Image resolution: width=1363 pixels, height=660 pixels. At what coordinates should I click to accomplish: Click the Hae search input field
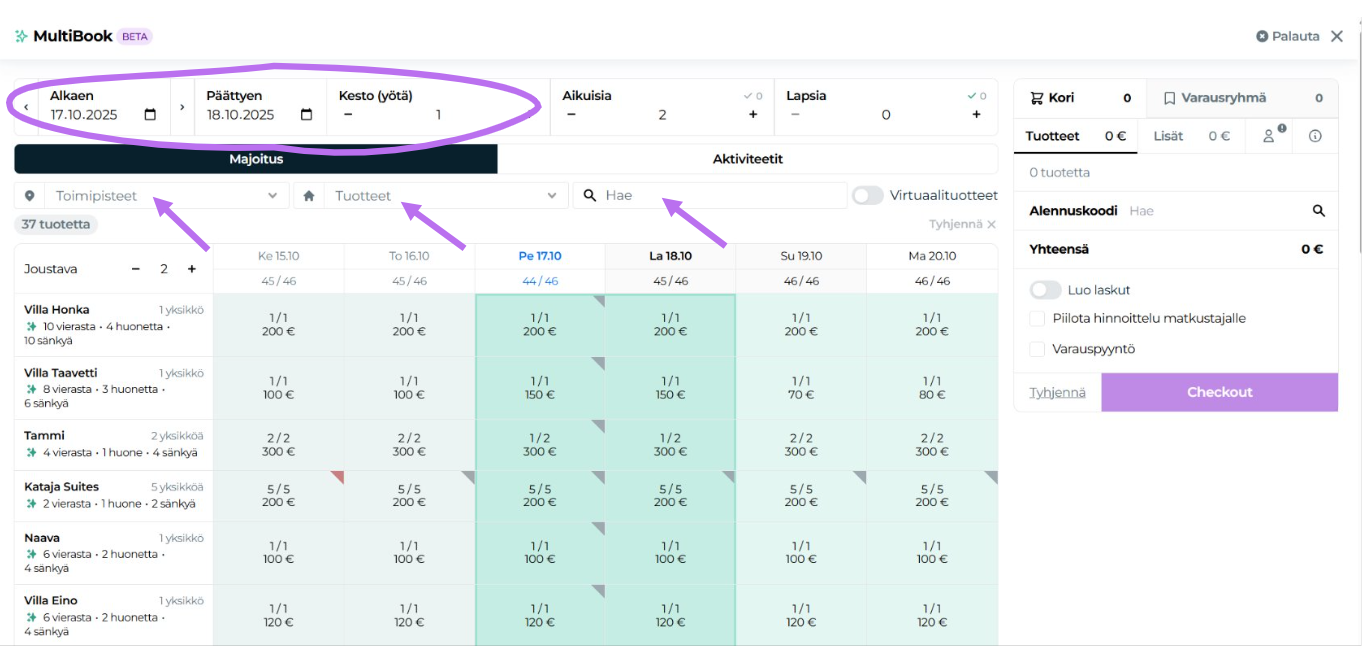720,196
